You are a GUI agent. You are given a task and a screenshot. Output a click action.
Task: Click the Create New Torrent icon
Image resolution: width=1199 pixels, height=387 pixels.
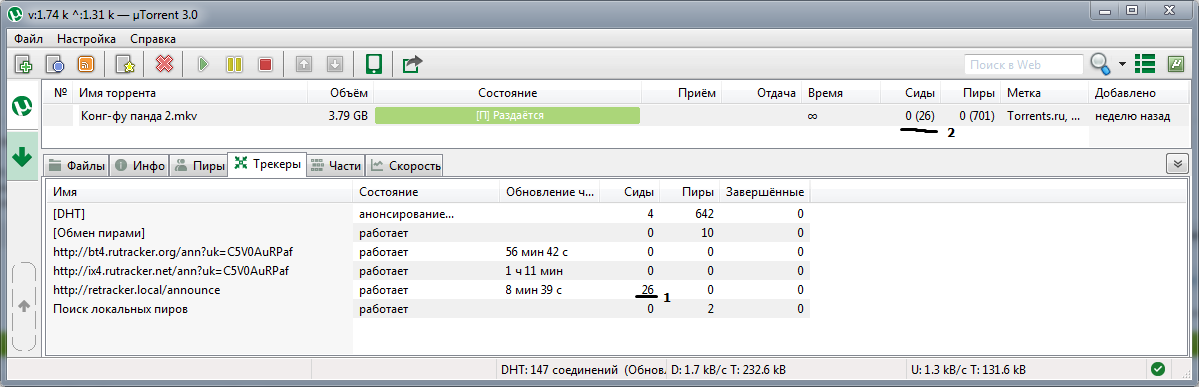click(x=125, y=64)
